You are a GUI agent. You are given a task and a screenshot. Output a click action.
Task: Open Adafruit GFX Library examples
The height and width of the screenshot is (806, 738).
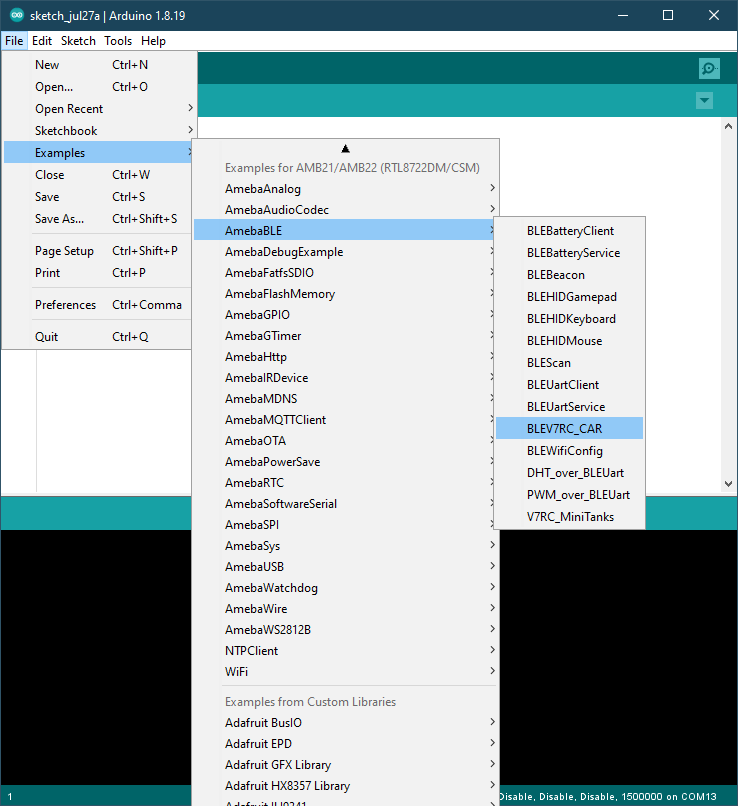tap(345, 765)
